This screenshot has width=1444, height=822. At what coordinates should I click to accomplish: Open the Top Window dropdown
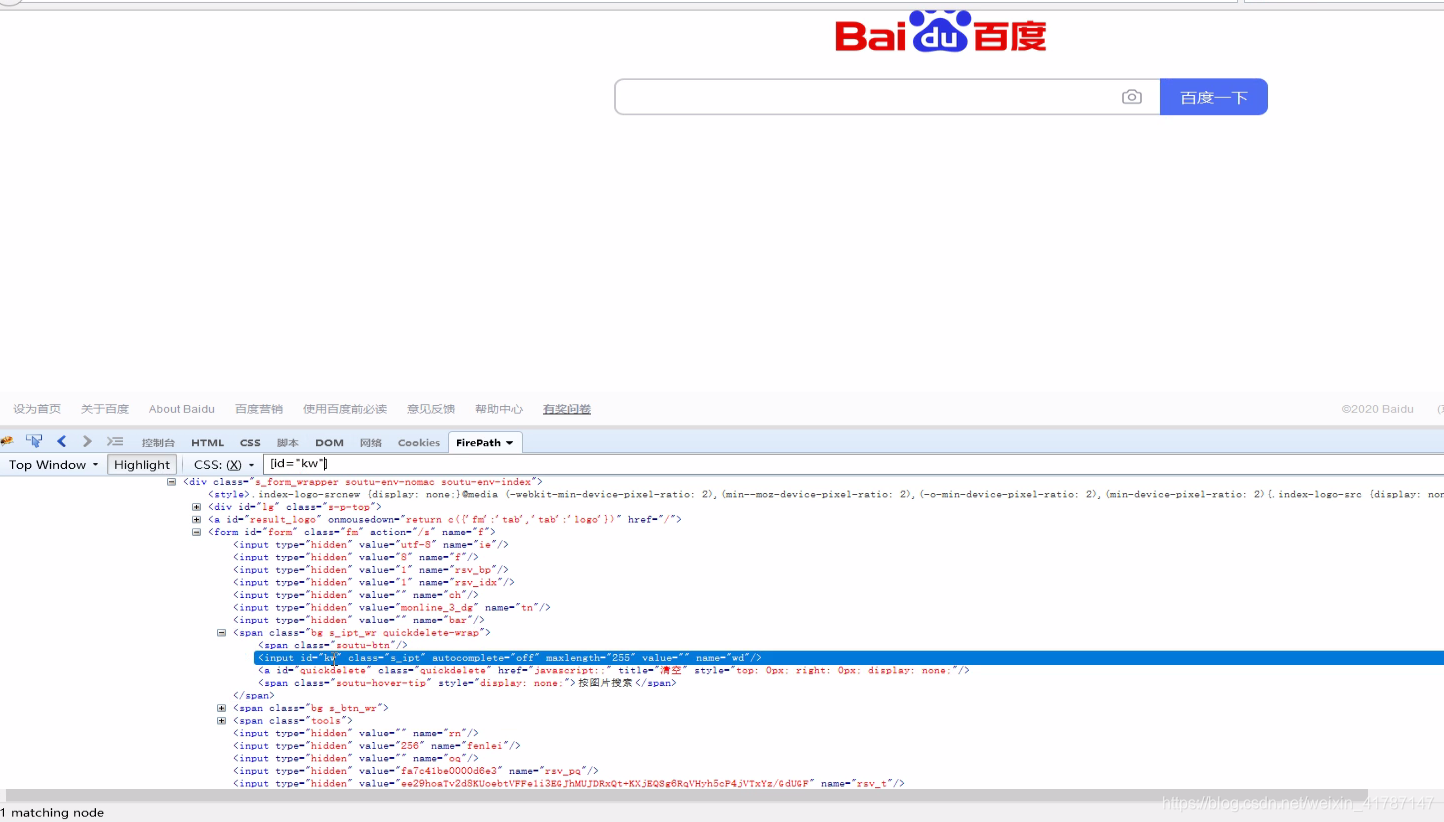[x=54, y=465]
